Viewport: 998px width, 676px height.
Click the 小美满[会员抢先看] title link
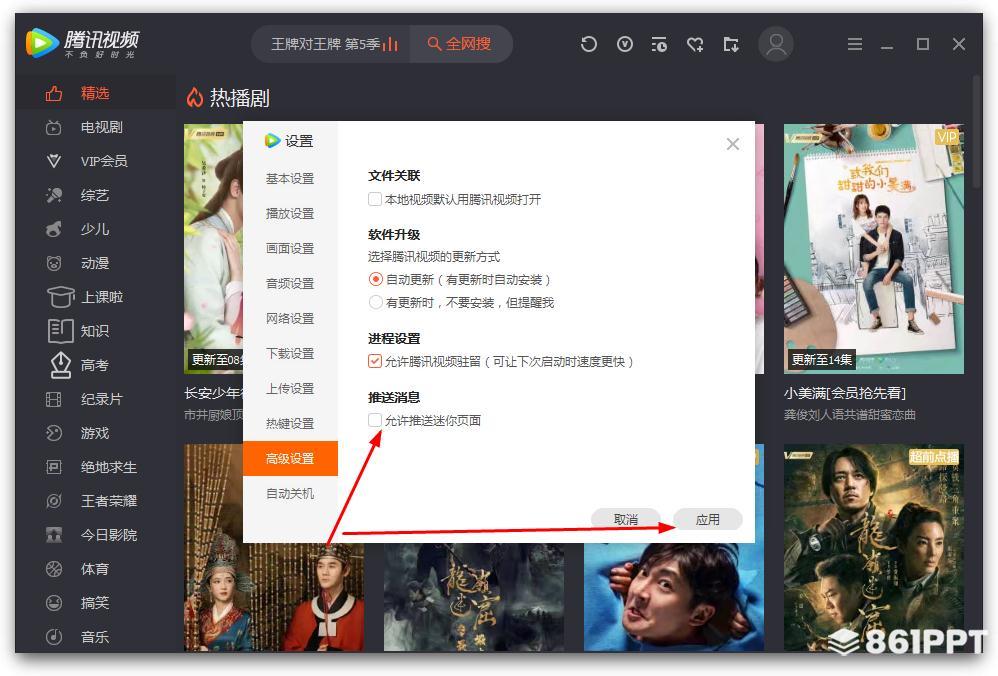tap(845, 393)
